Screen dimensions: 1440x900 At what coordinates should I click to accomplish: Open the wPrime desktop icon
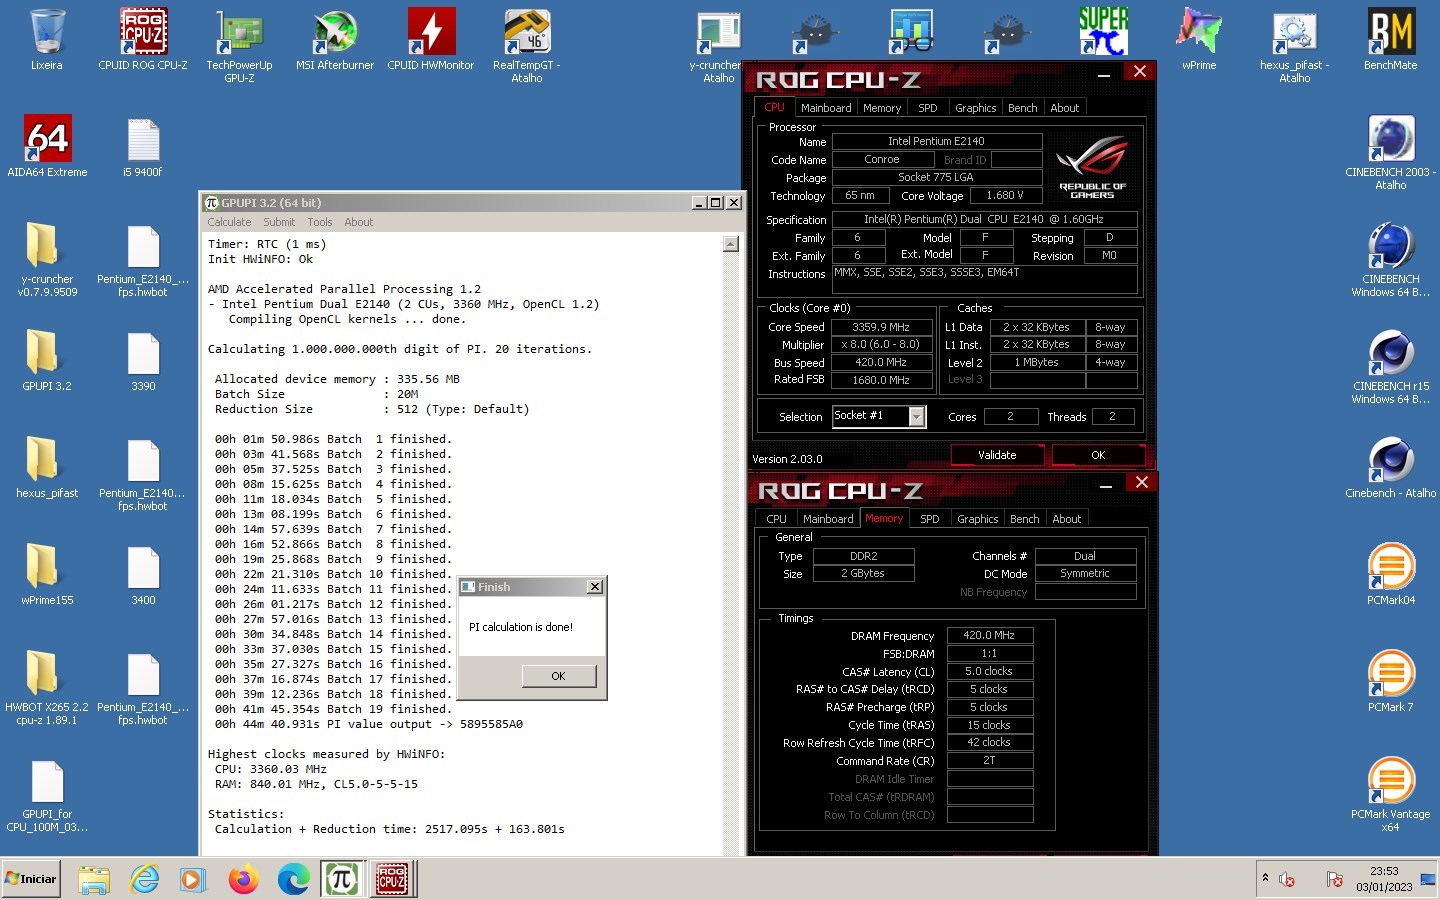(1199, 40)
